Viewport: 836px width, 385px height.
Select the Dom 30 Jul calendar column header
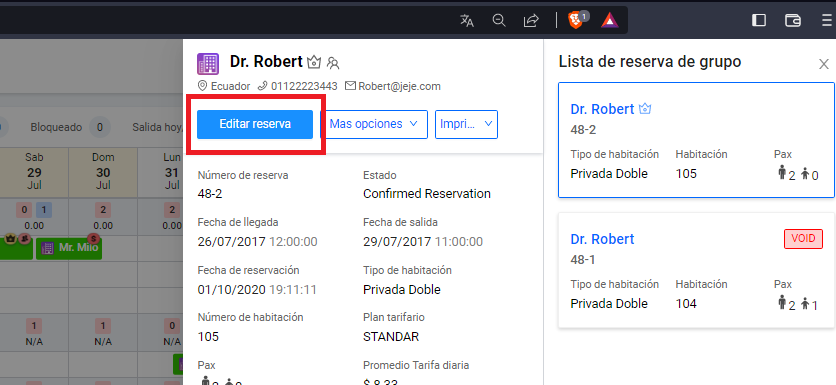point(103,172)
